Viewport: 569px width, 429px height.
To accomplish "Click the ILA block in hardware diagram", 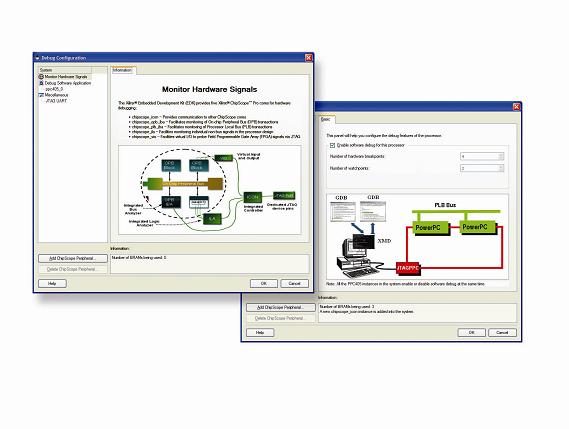I will click(212, 219).
